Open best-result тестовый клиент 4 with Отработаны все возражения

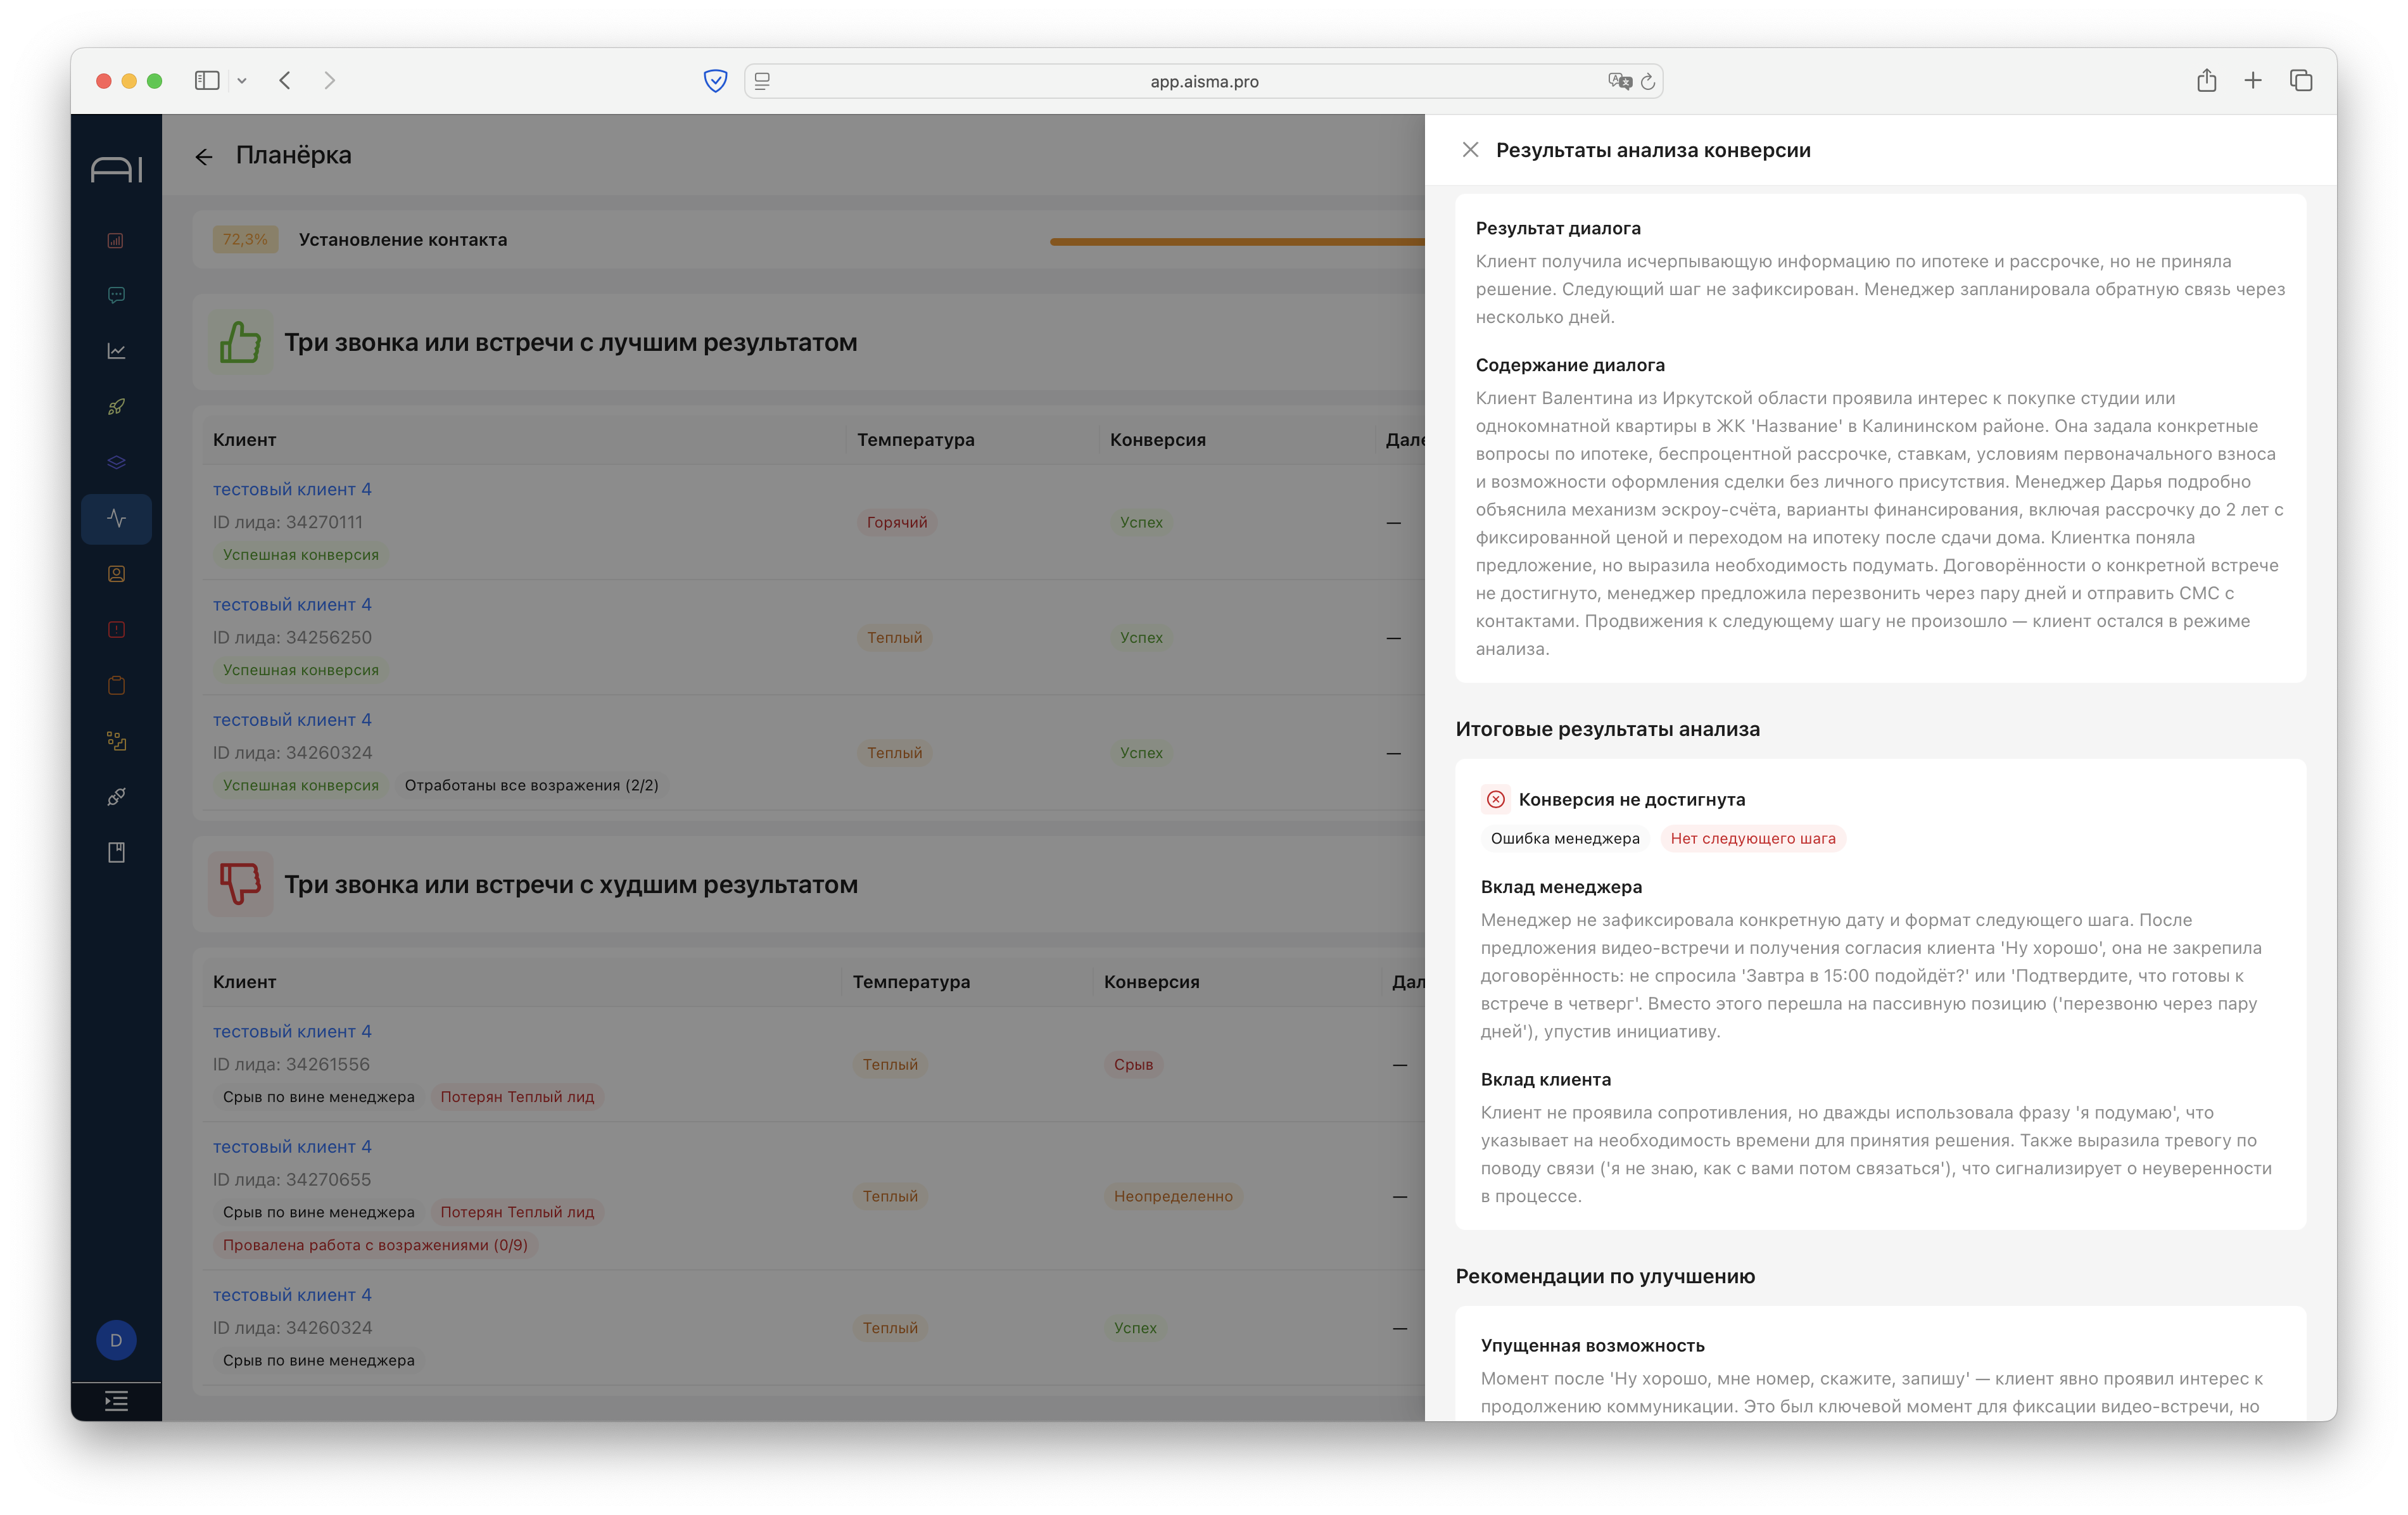coord(292,719)
